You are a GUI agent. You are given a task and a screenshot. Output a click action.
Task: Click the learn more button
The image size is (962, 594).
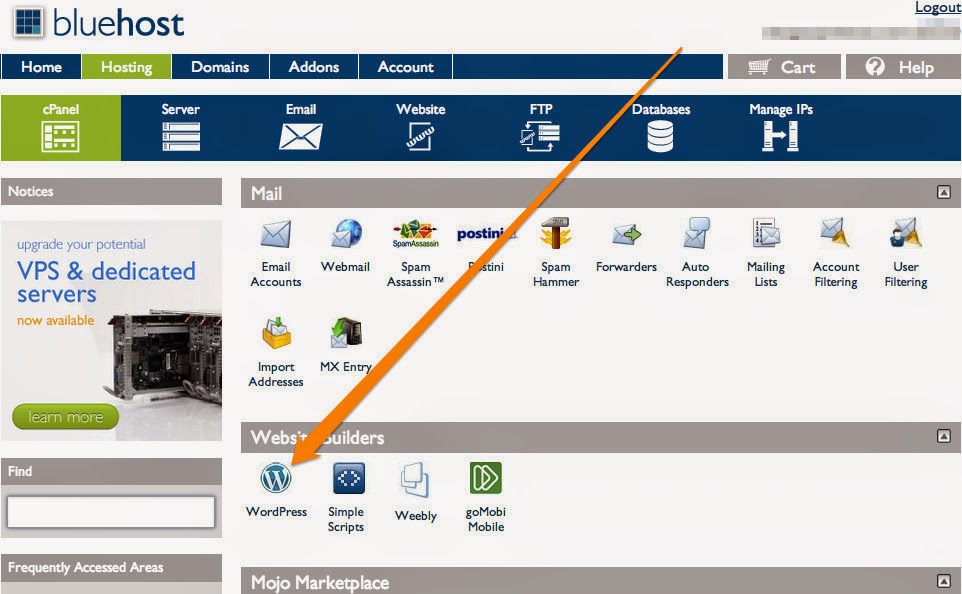66,417
